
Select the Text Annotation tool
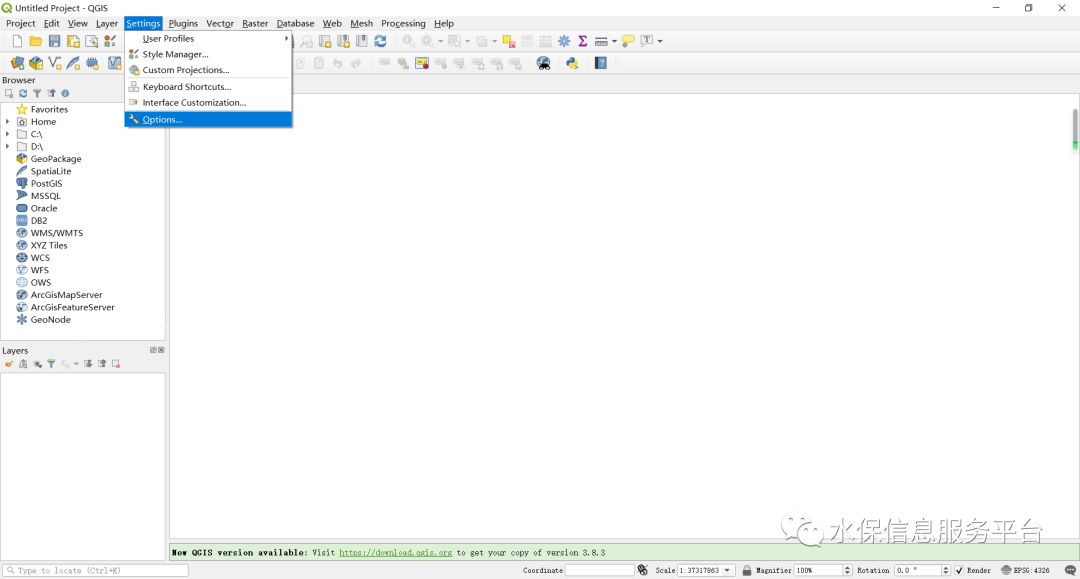[646, 41]
